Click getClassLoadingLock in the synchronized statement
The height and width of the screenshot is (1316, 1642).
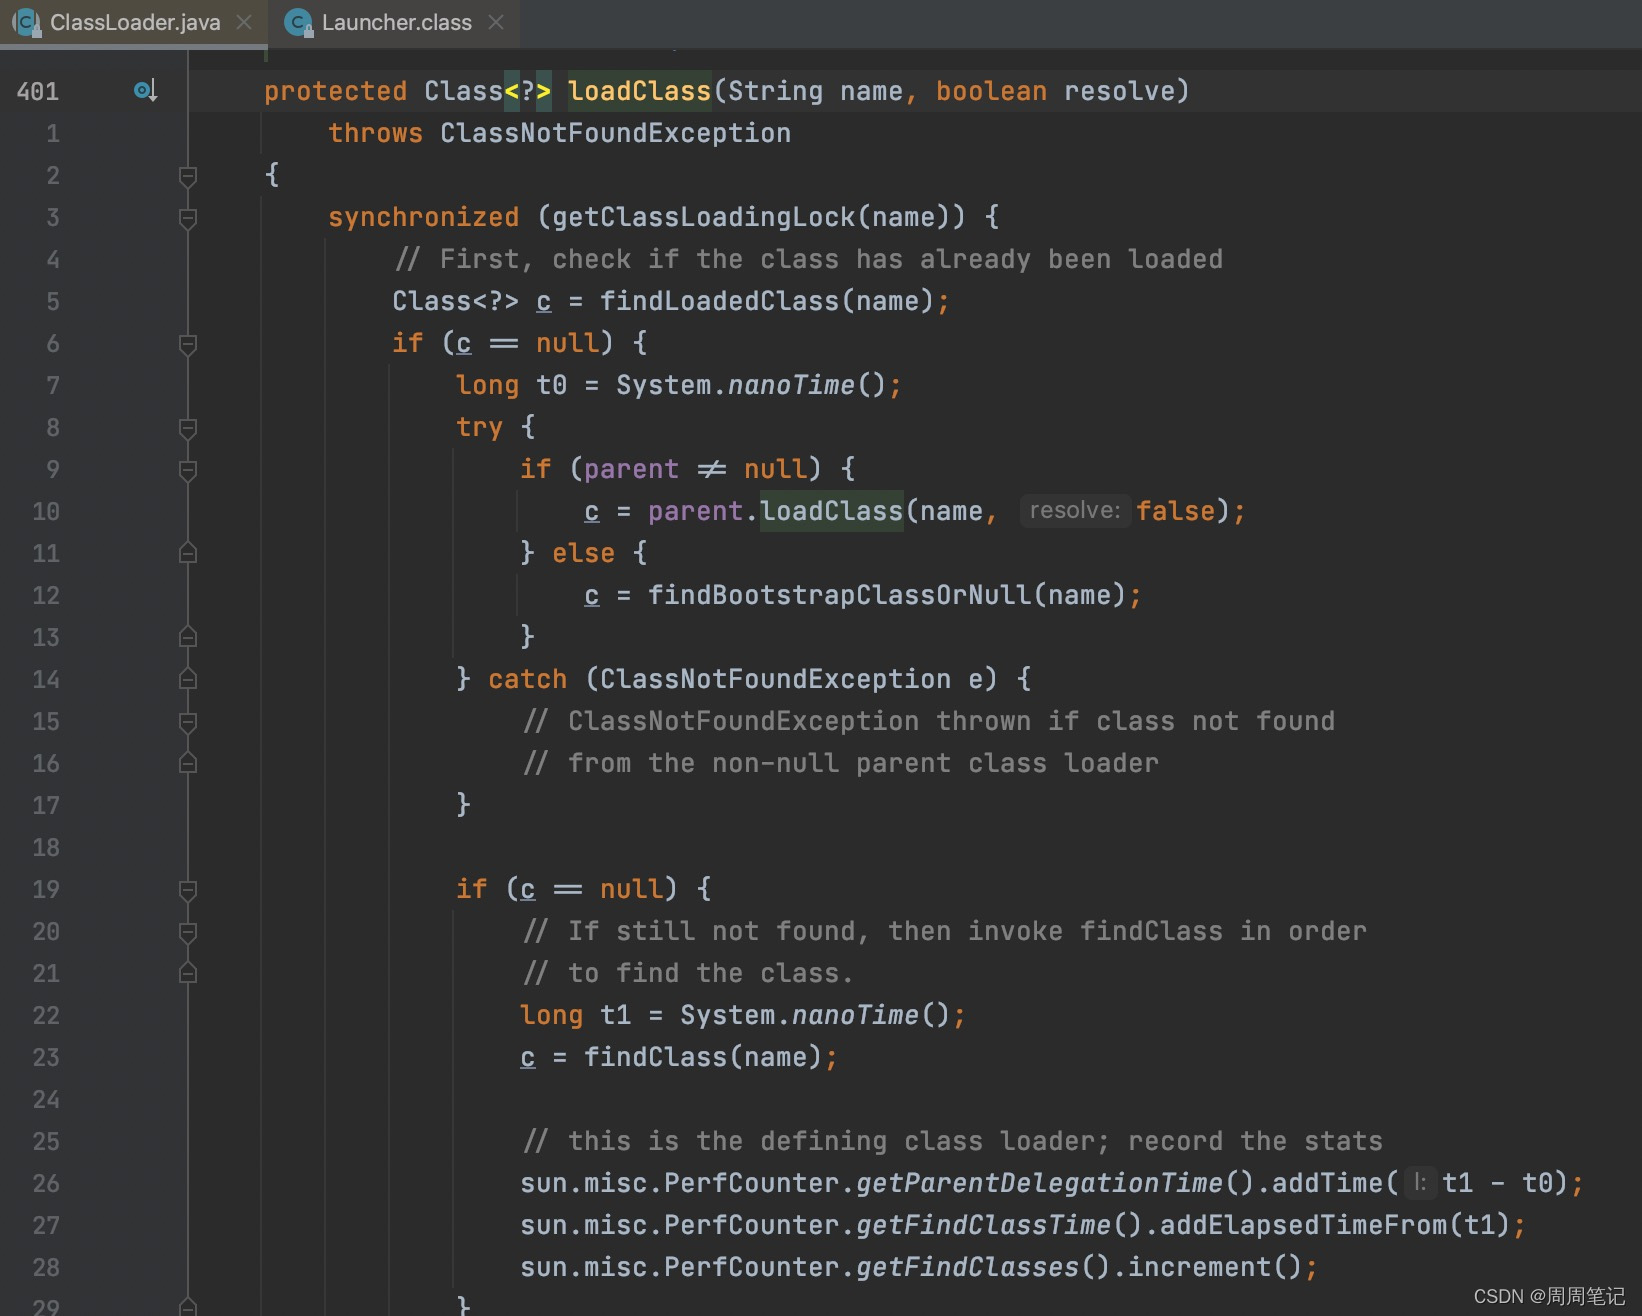[x=703, y=217]
